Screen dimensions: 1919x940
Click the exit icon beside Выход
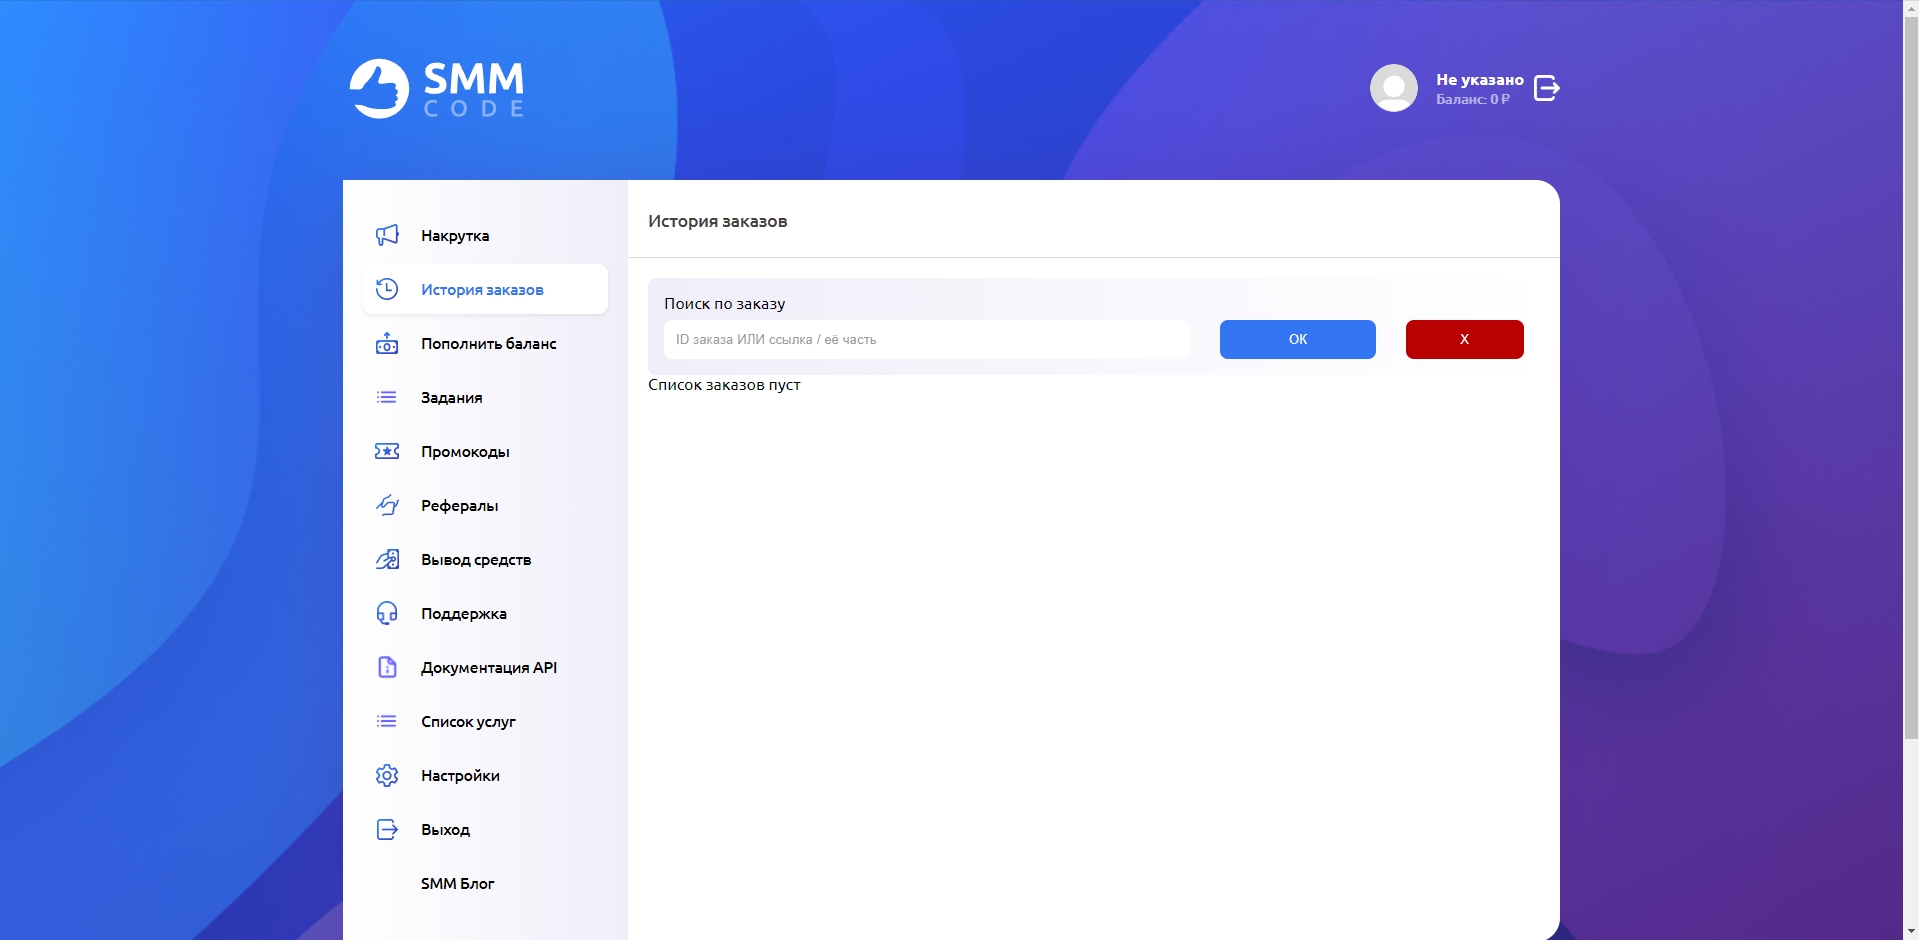tap(387, 829)
